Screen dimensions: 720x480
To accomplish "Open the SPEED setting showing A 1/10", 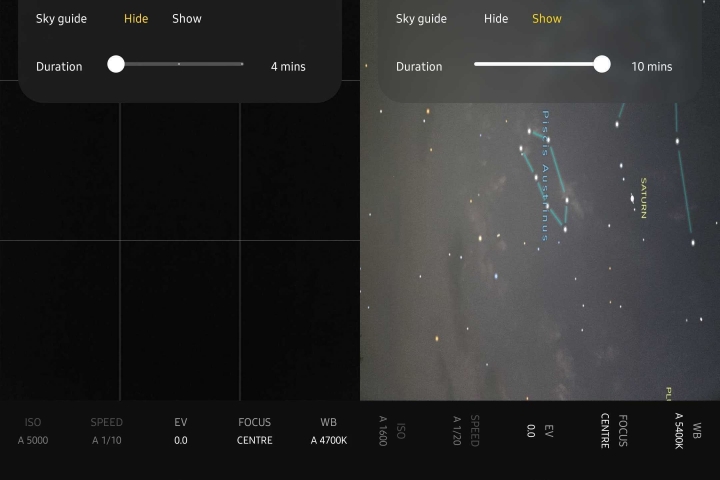I will [x=106, y=431].
